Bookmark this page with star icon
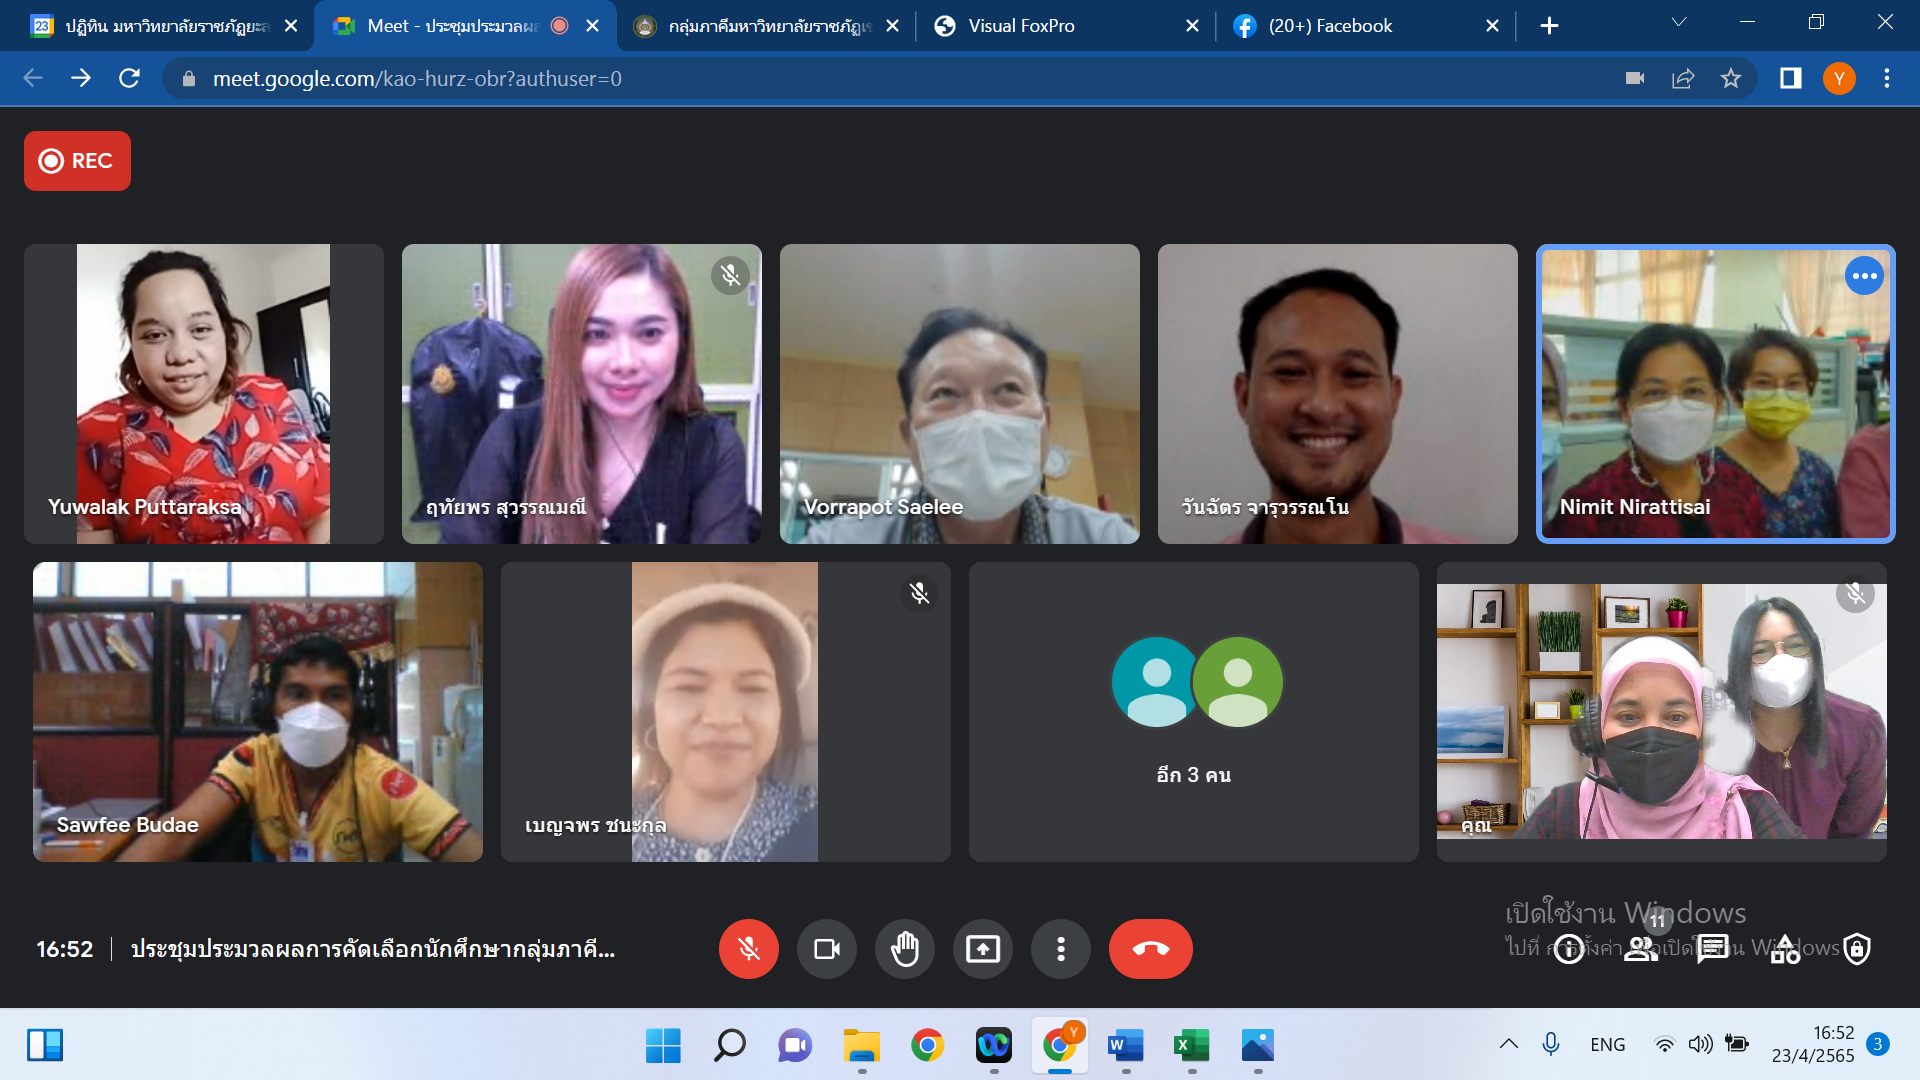The width and height of the screenshot is (1920, 1080). click(x=1731, y=78)
